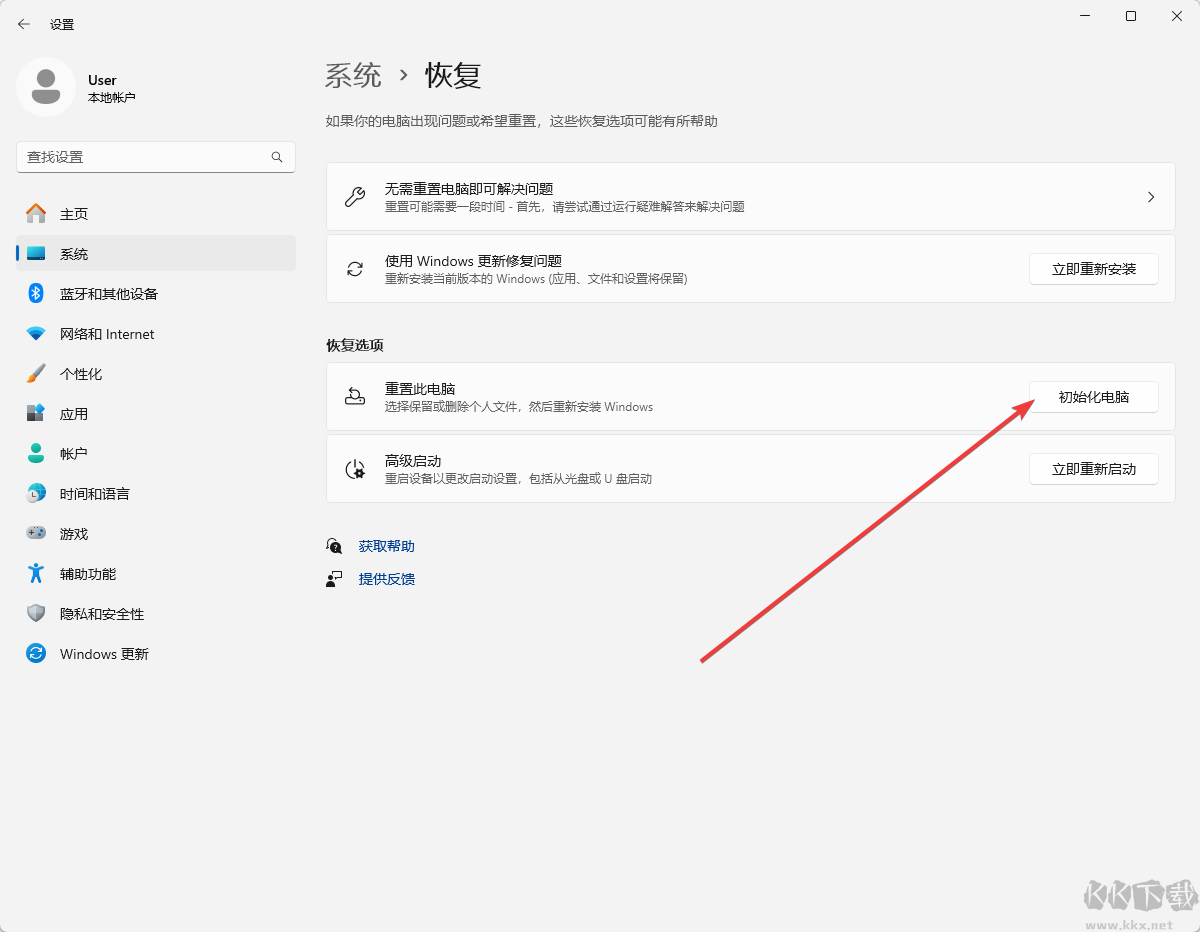Select Windows 更新 in the sidebar
The width and height of the screenshot is (1200, 932).
pyautogui.click(x=104, y=653)
